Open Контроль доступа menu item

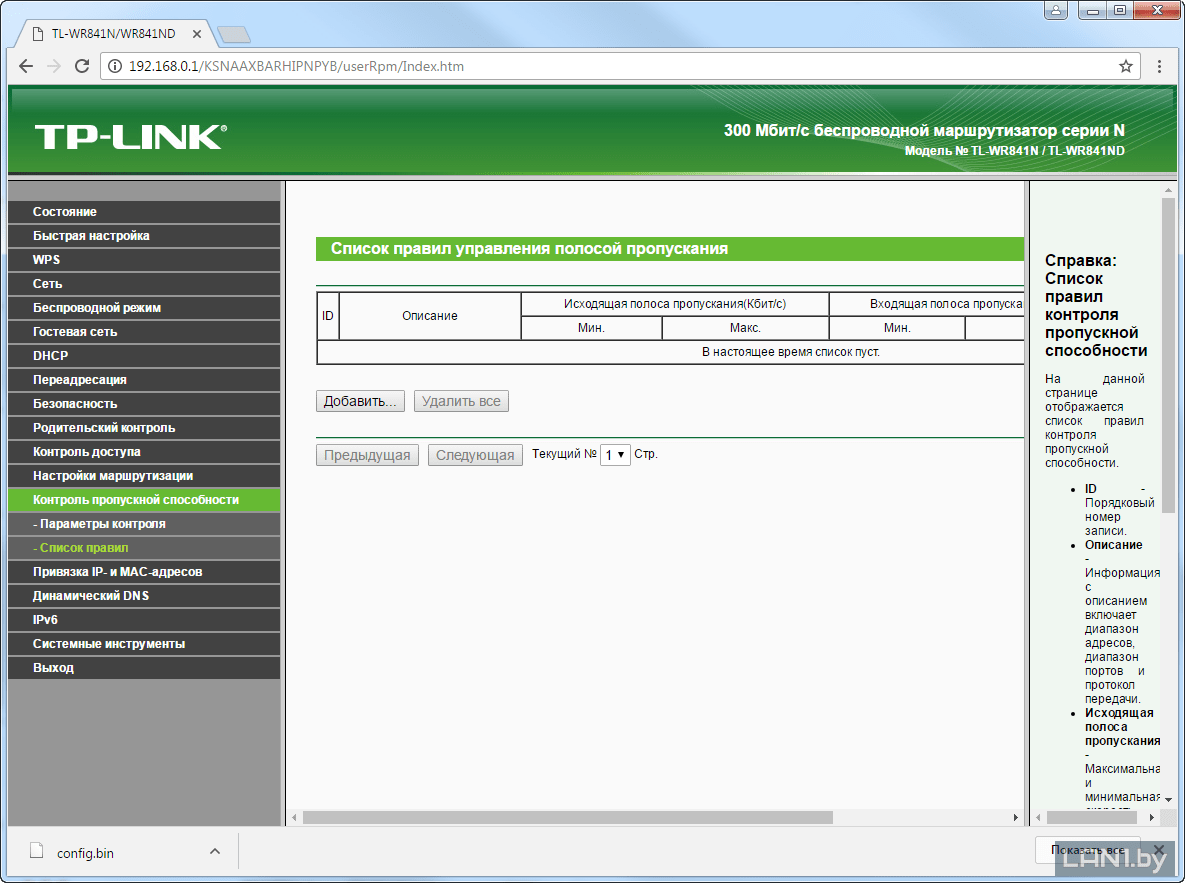pos(144,451)
